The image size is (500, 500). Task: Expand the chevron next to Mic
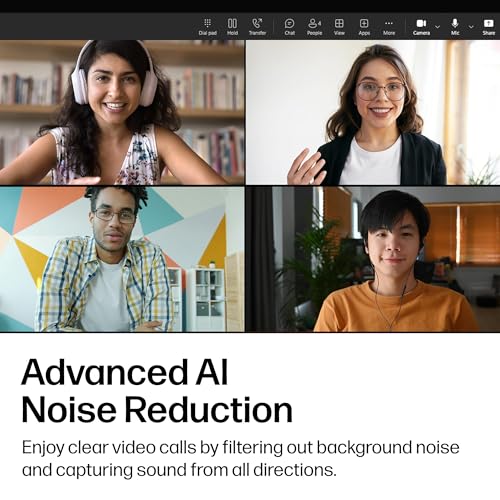[471, 27]
